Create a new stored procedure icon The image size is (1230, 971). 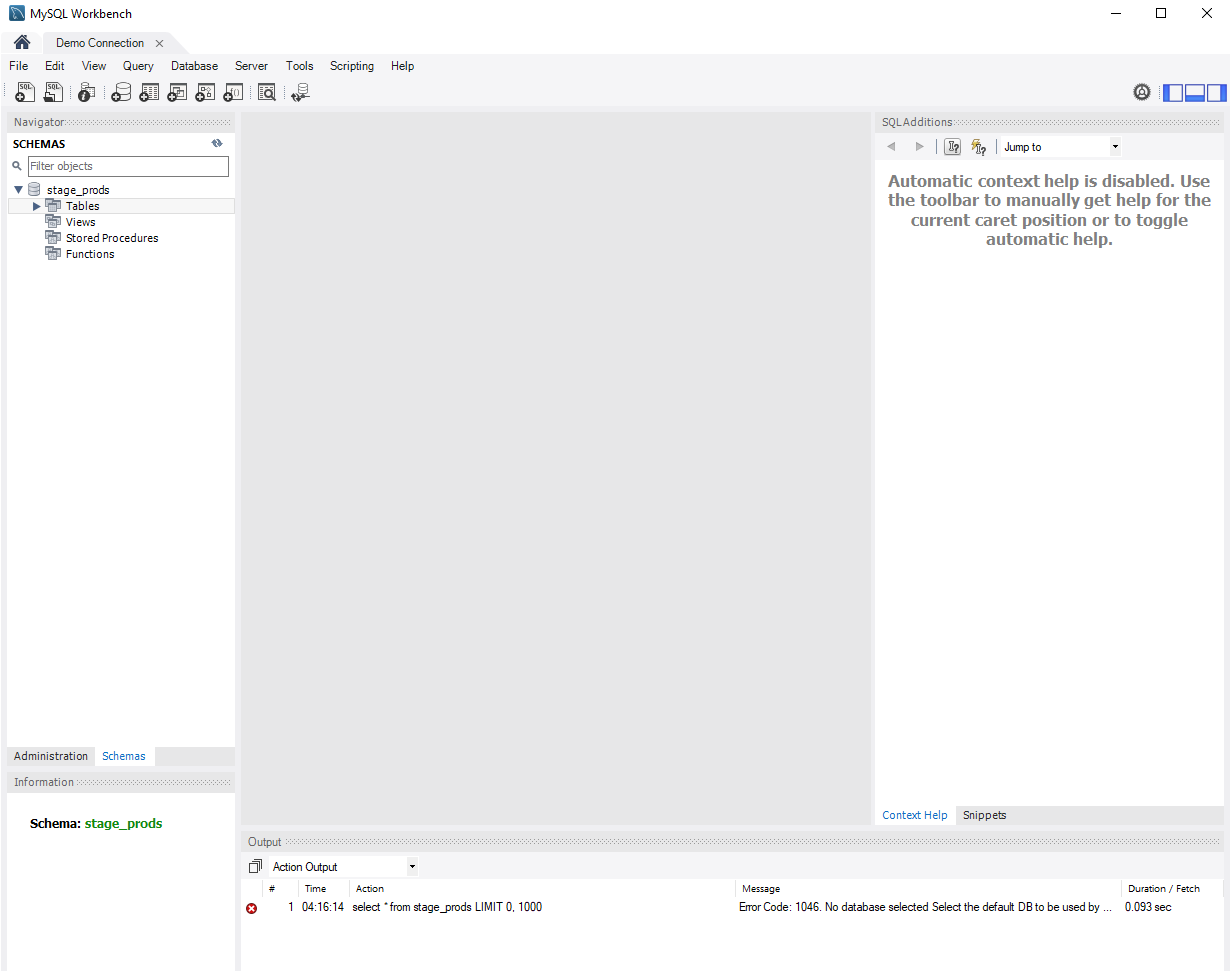(205, 92)
